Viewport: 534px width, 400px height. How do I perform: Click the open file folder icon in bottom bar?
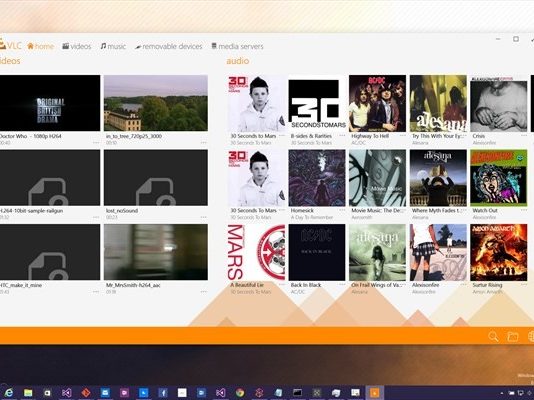(513, 336)
